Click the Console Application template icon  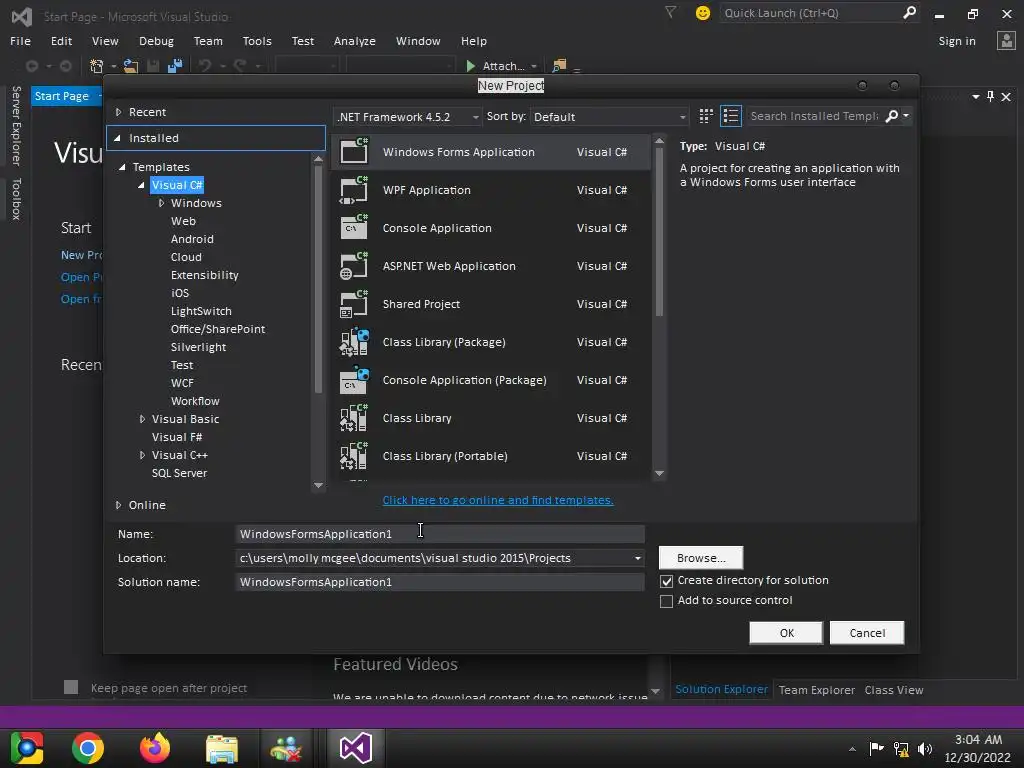point(354,227)
